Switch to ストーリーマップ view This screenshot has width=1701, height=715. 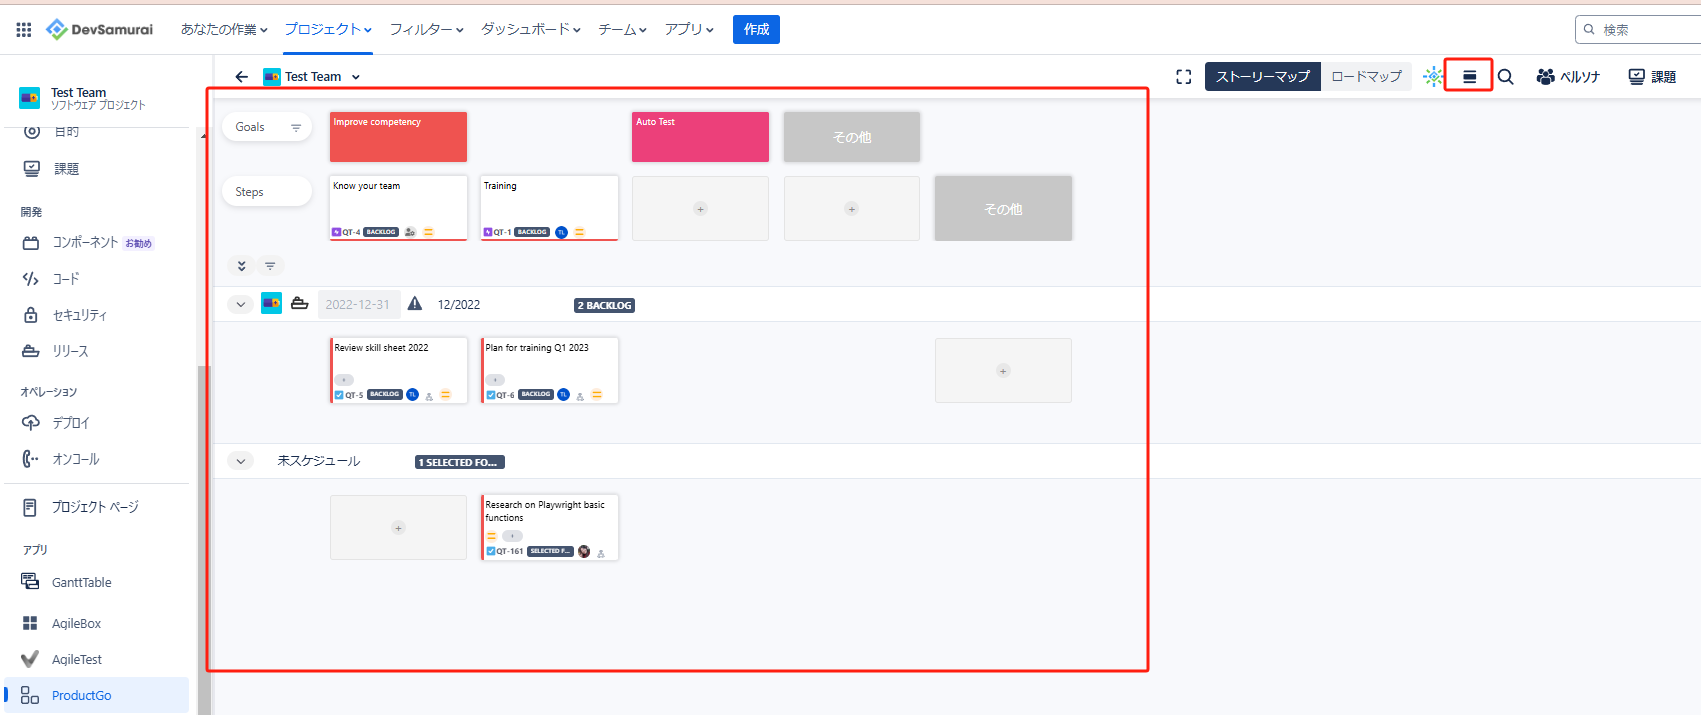coord(1262,77)
